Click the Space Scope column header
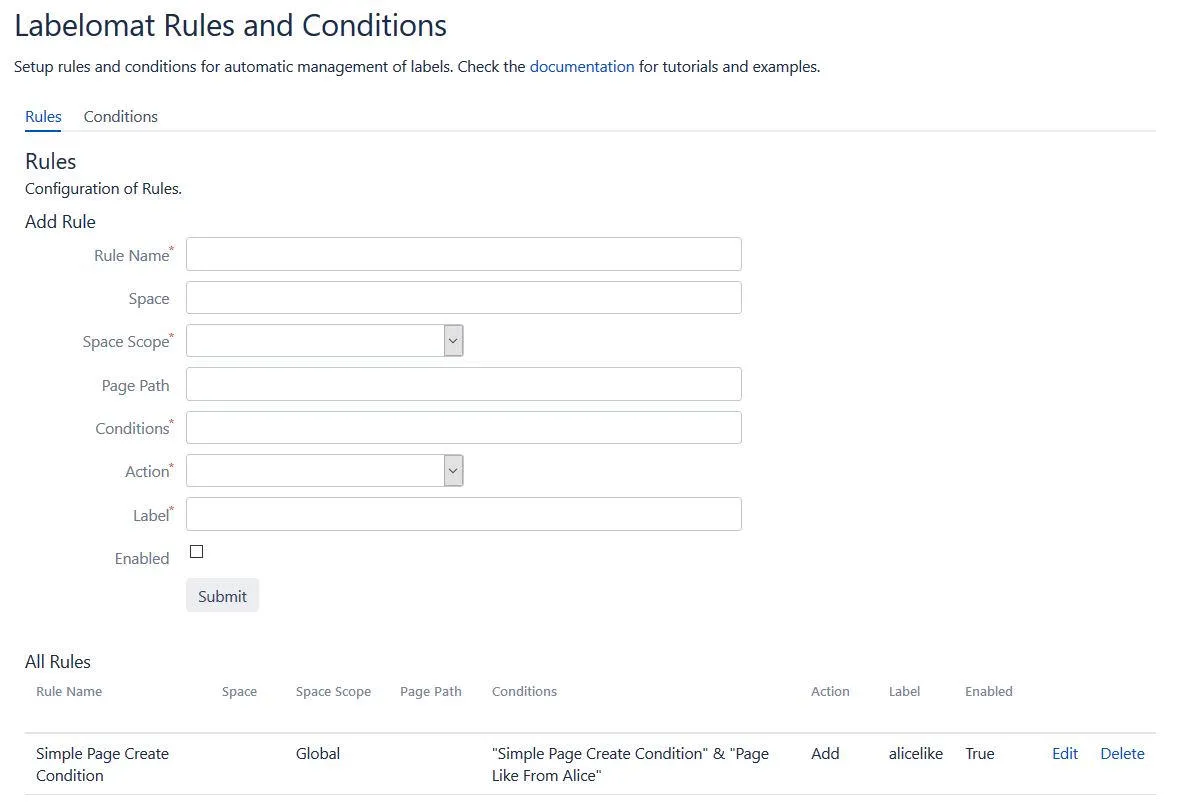Viewport: 1180px width, 808px height. (x=333, y=691)
